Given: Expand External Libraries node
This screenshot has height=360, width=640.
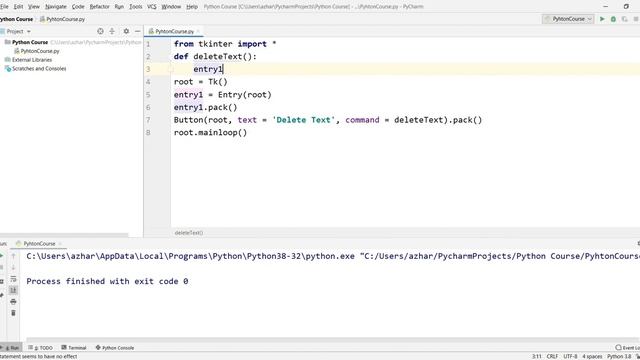Looking at the screenshot, I should pos(32,60).
